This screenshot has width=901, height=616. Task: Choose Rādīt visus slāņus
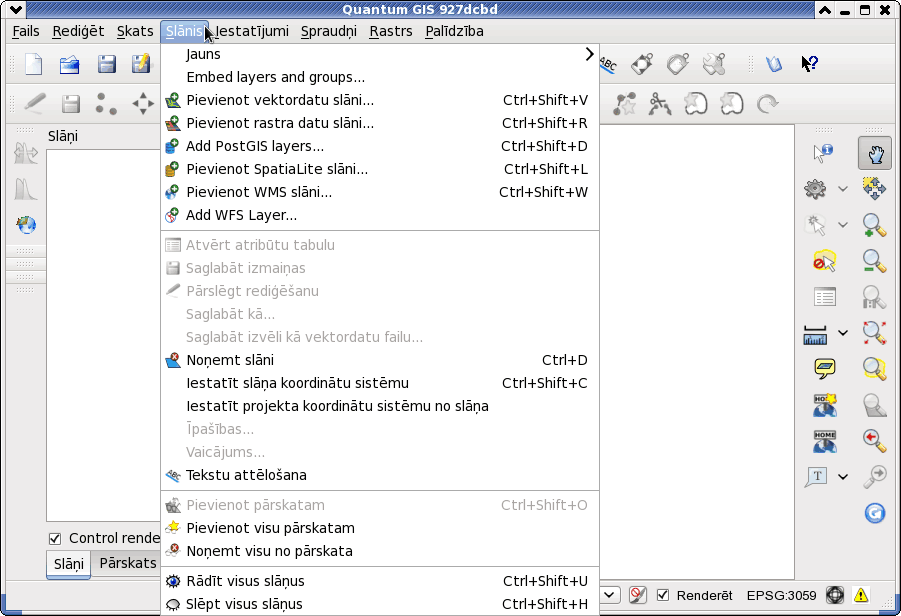pos(380,581)
